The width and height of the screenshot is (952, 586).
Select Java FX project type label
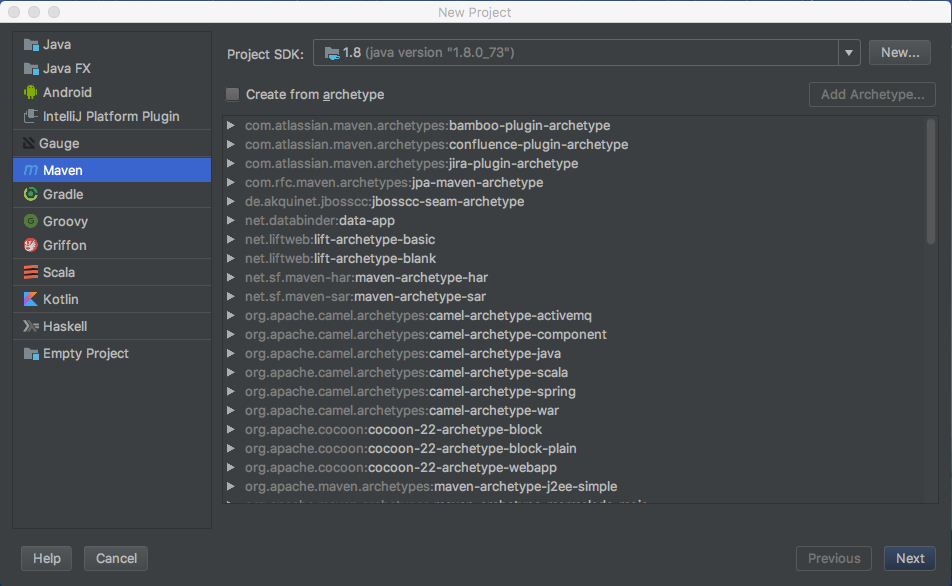pyautogui.click(x=67, y=68)
